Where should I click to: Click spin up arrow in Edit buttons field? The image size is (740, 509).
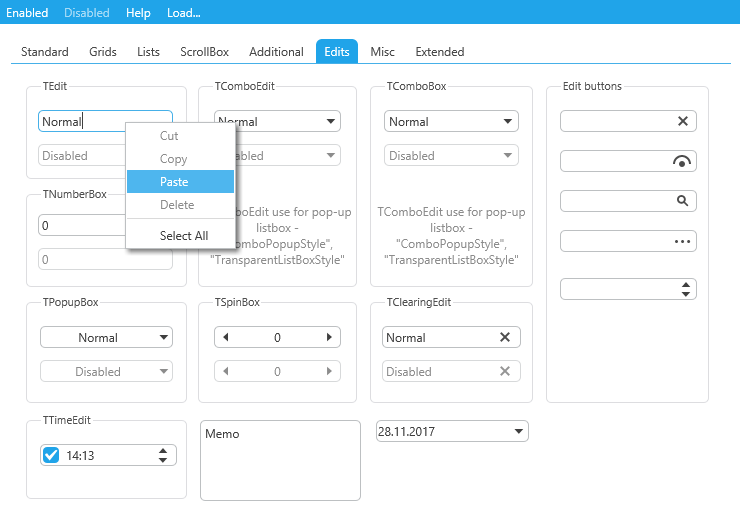click(686, 285)
